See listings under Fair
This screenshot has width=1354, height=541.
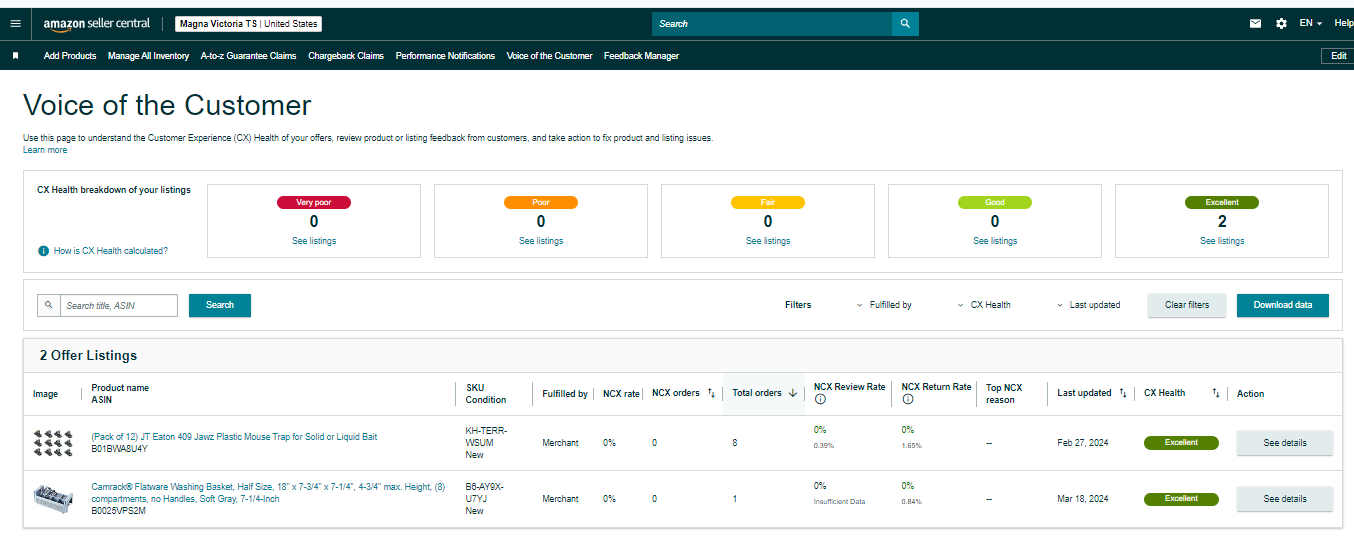[768, 241]
